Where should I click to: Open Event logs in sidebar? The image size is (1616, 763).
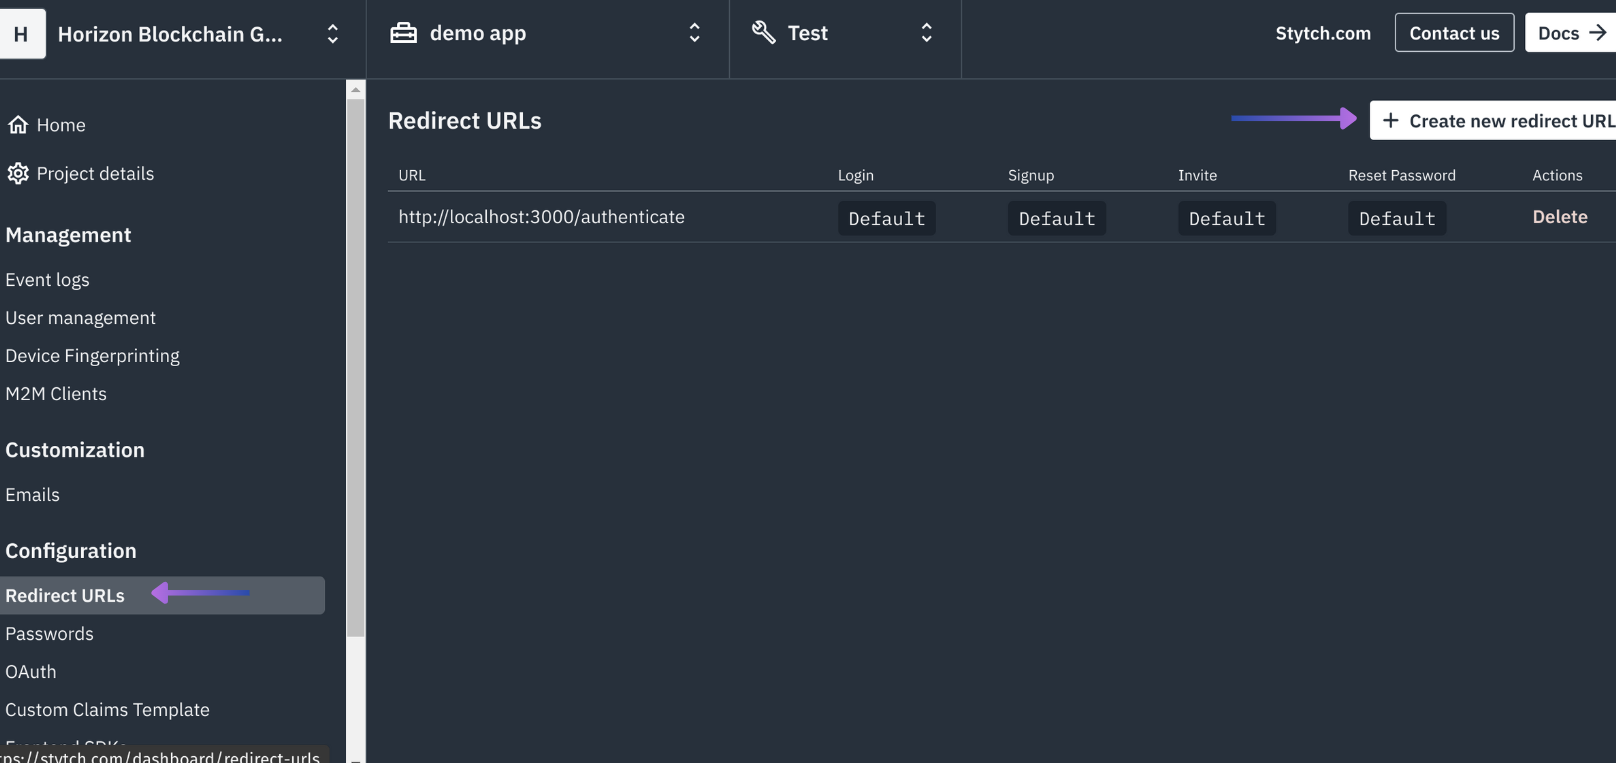pos(47,280)
